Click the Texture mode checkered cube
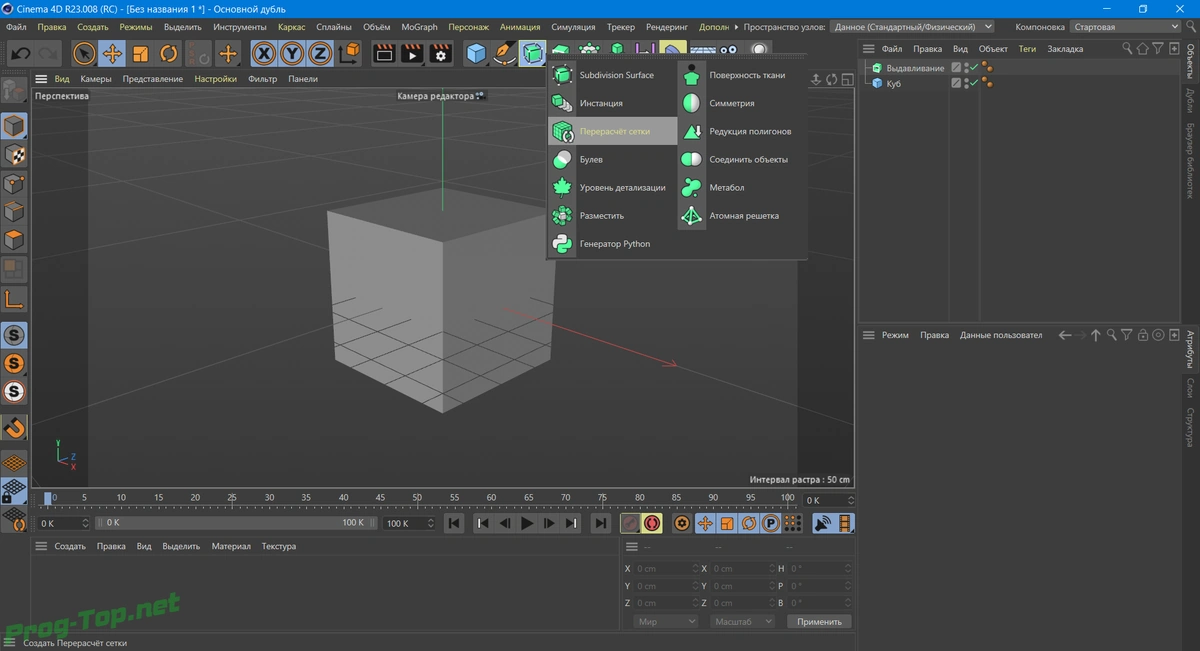1200x651 pixels. (x=14, y=155)
